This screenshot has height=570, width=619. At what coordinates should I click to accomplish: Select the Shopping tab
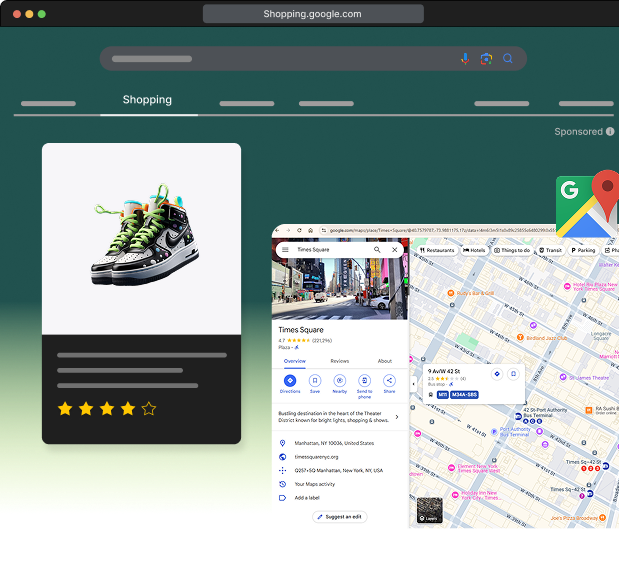[147, 100]
